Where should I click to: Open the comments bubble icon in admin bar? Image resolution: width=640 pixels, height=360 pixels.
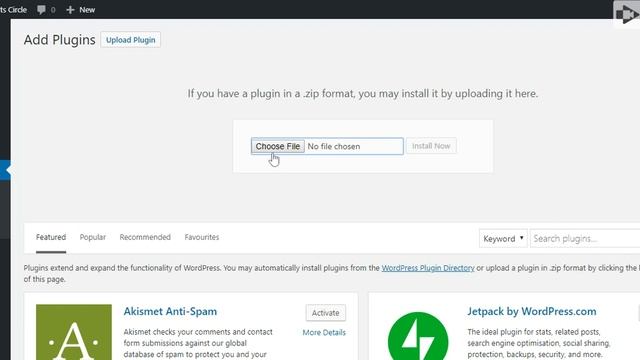point(41,10)
